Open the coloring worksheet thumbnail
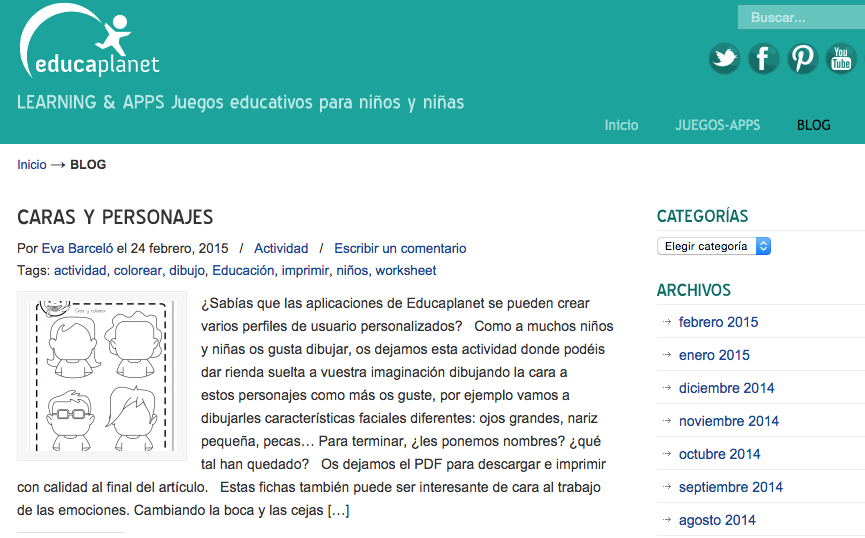 point(102,376)
